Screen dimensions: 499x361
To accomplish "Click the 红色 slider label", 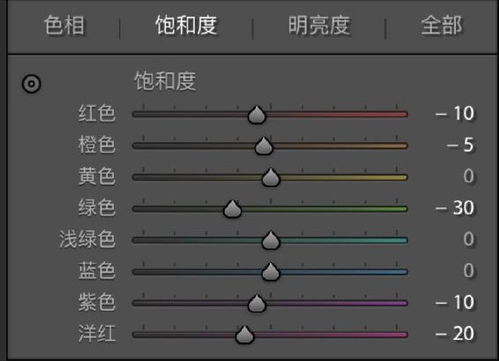I will click(x=97, y=114).
